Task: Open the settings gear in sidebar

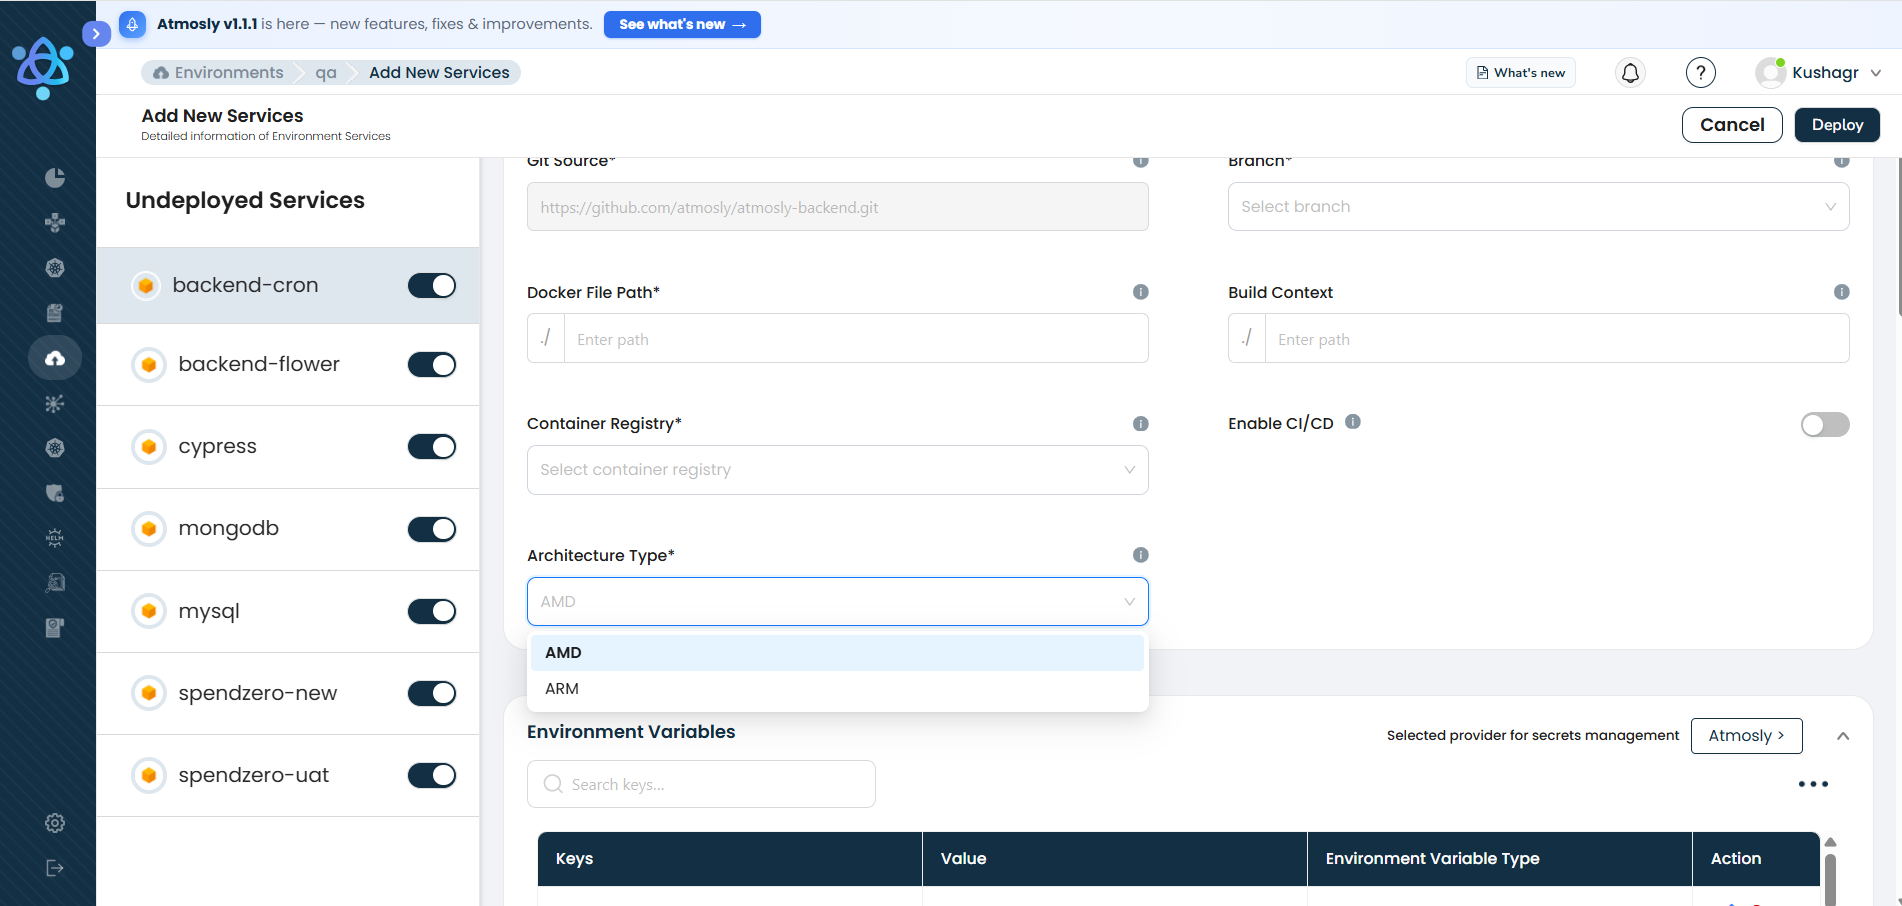Action: 55,823
